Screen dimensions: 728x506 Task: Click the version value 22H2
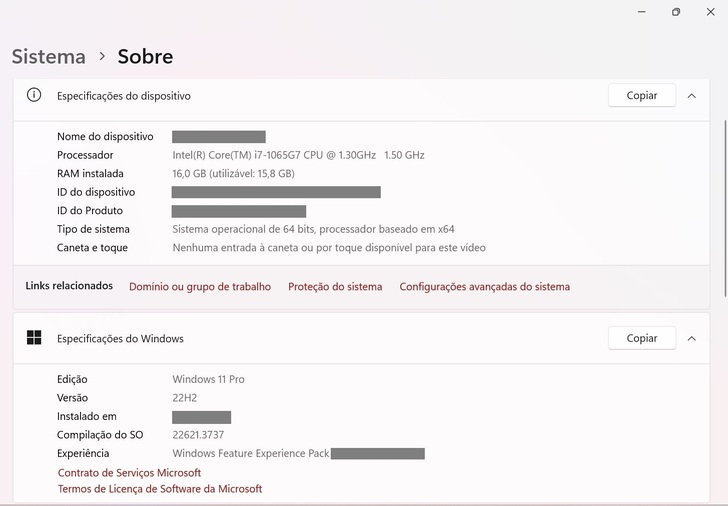click(x=185, y=398)
